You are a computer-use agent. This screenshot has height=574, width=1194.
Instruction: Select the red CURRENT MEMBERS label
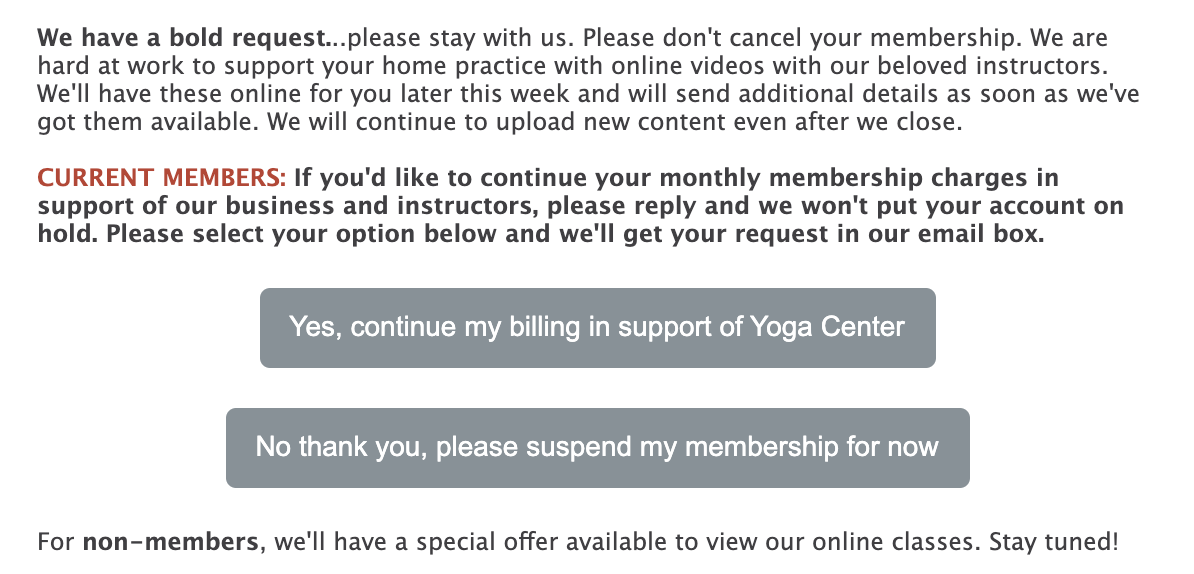(161, 179)
